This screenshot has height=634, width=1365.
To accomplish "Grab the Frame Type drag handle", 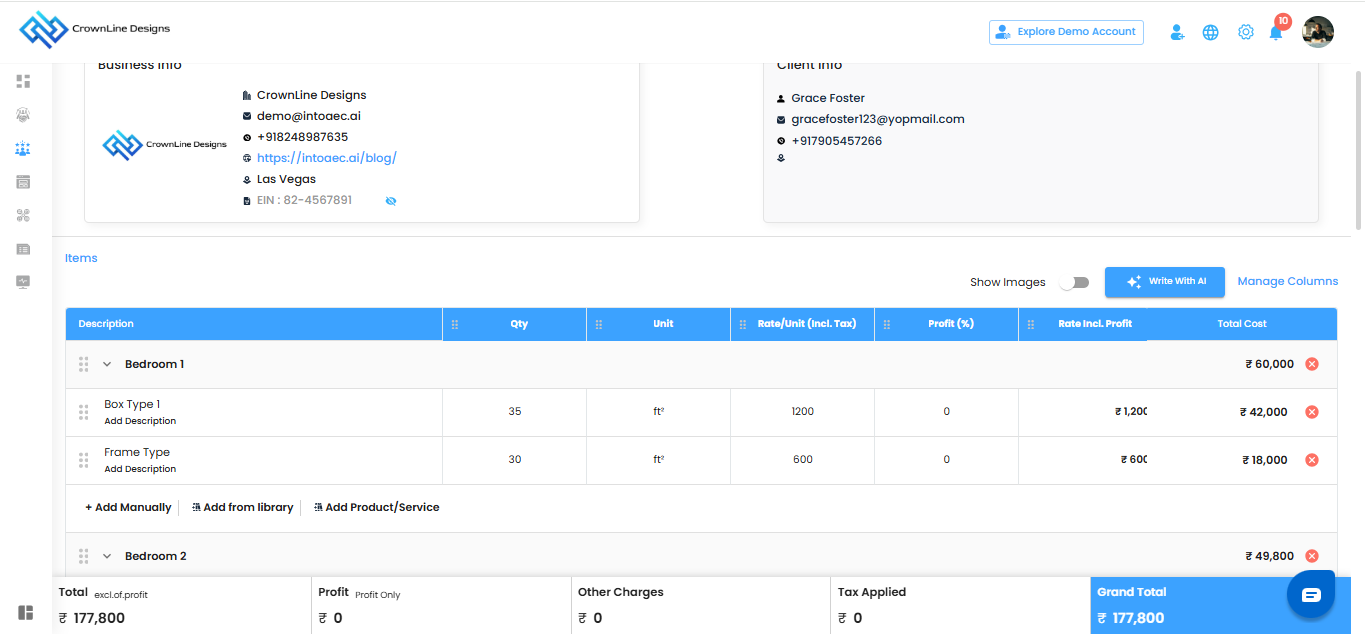I will pyautogui.click(x=84, y=460).
